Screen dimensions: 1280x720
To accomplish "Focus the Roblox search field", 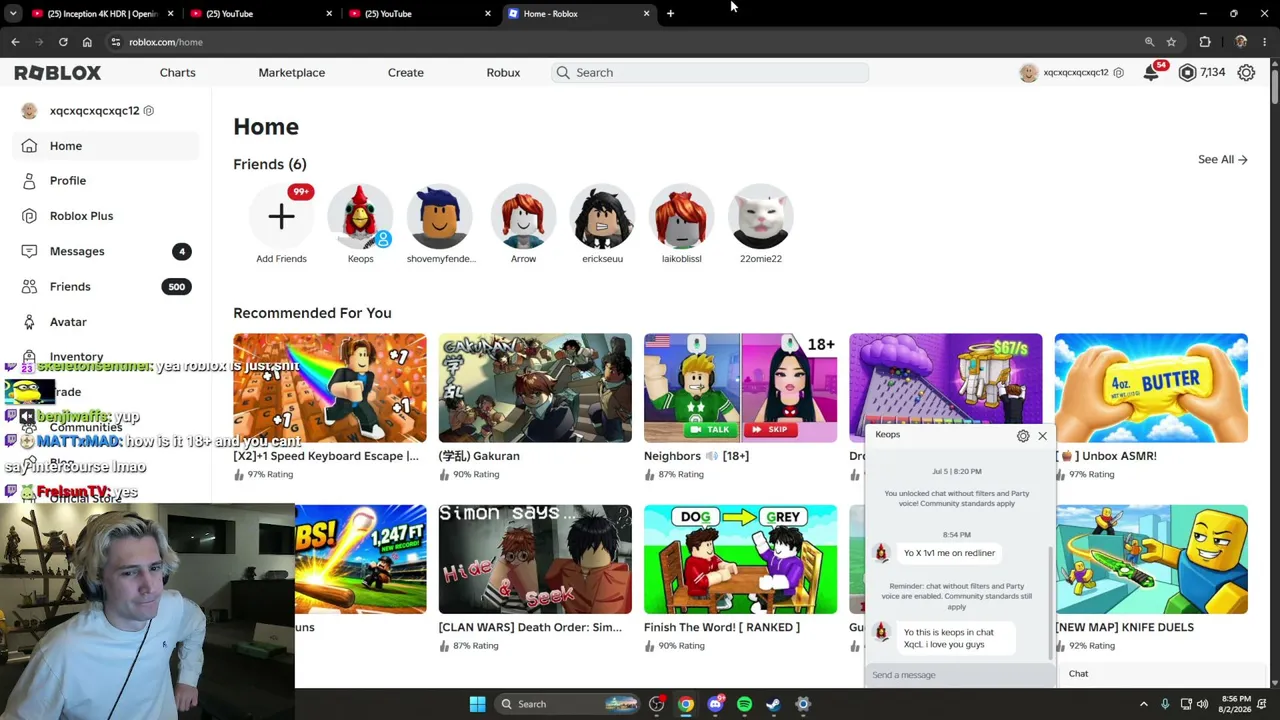I will pos(710,73).
